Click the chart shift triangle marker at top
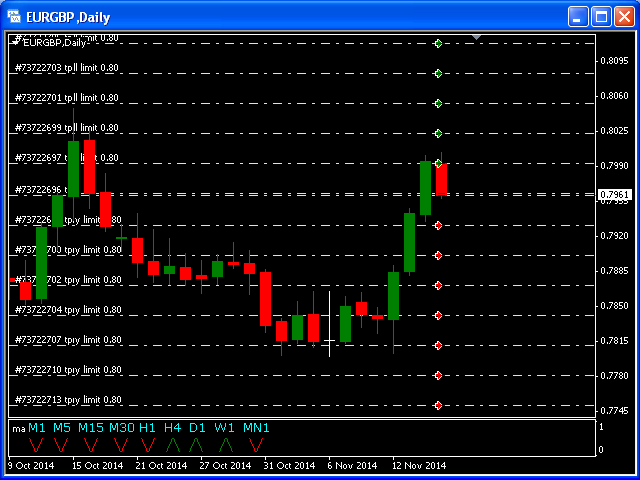 (x=477, y=38)
